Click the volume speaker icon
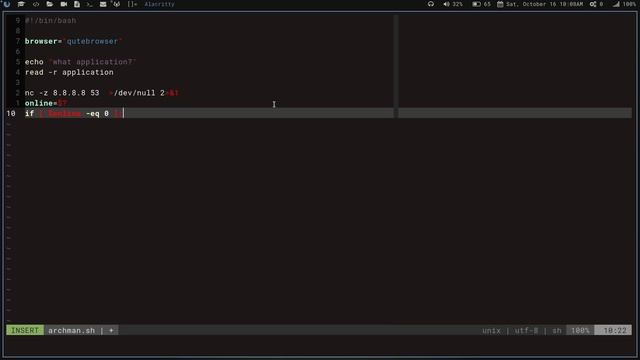 pos(446,4)
